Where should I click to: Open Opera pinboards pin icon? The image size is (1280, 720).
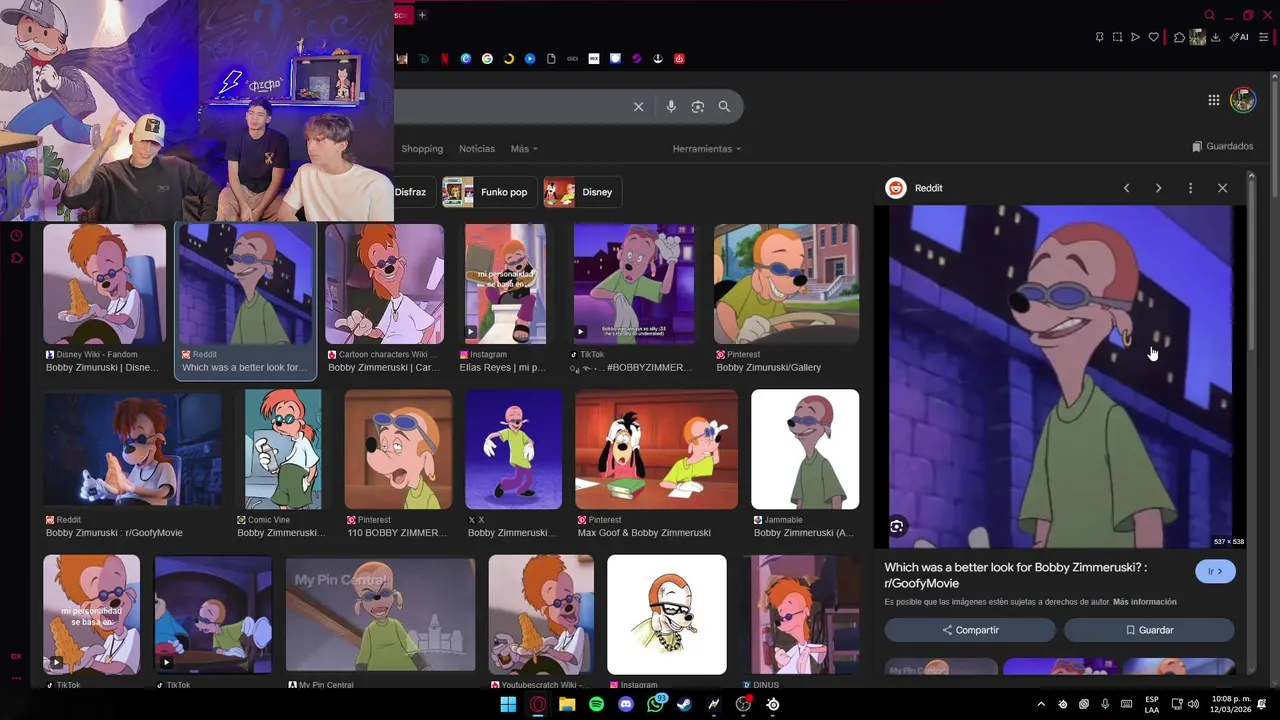(1099, 37)
